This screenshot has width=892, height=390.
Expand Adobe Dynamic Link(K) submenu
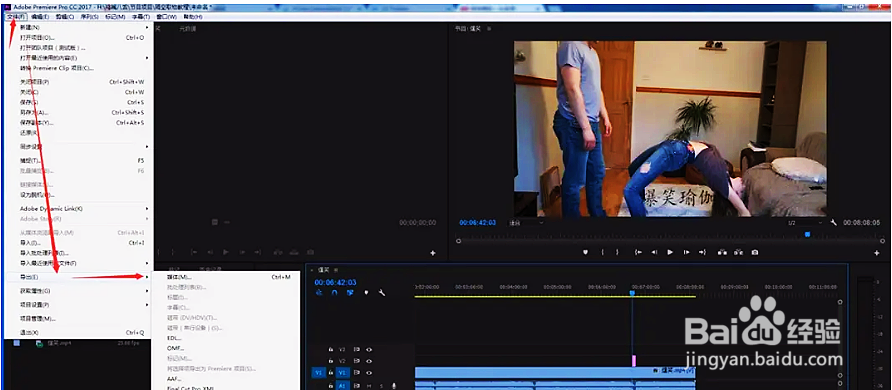(x=78, y=209)
